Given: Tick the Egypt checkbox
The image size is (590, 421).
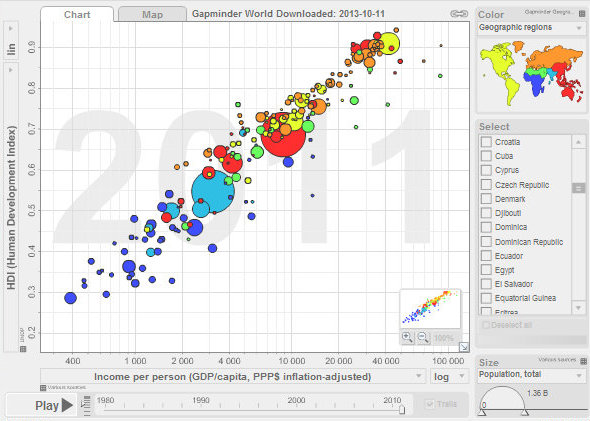Looking at the screenshot, I should point(486,270).
